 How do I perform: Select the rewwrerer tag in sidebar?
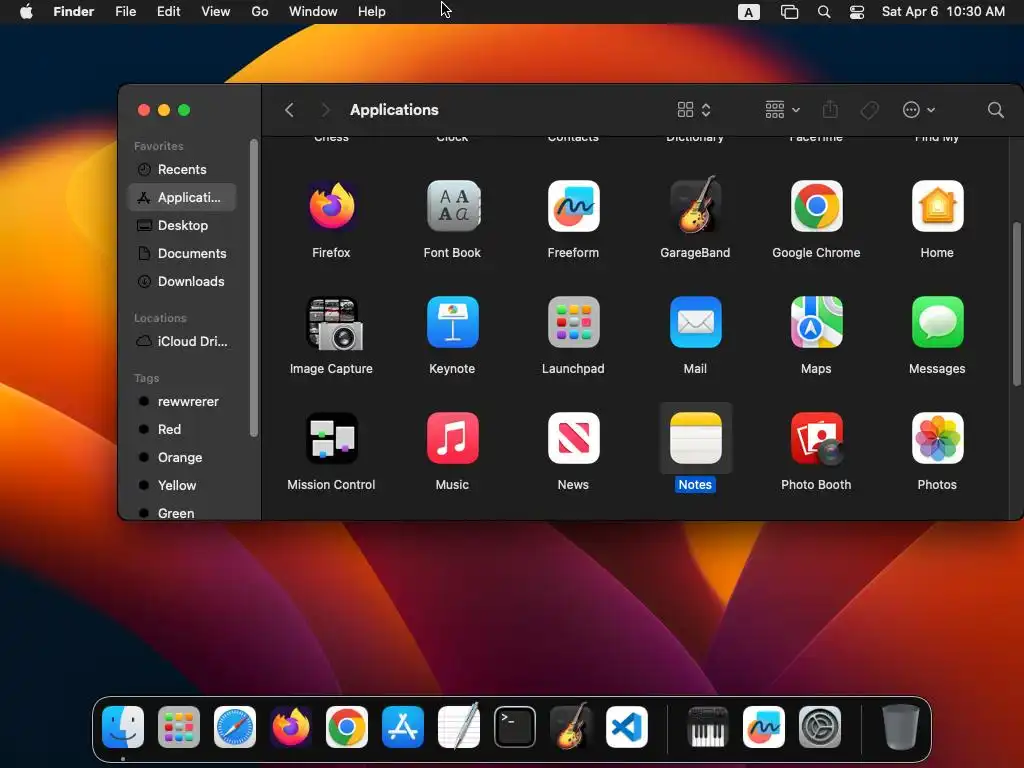tap(182, 402)
